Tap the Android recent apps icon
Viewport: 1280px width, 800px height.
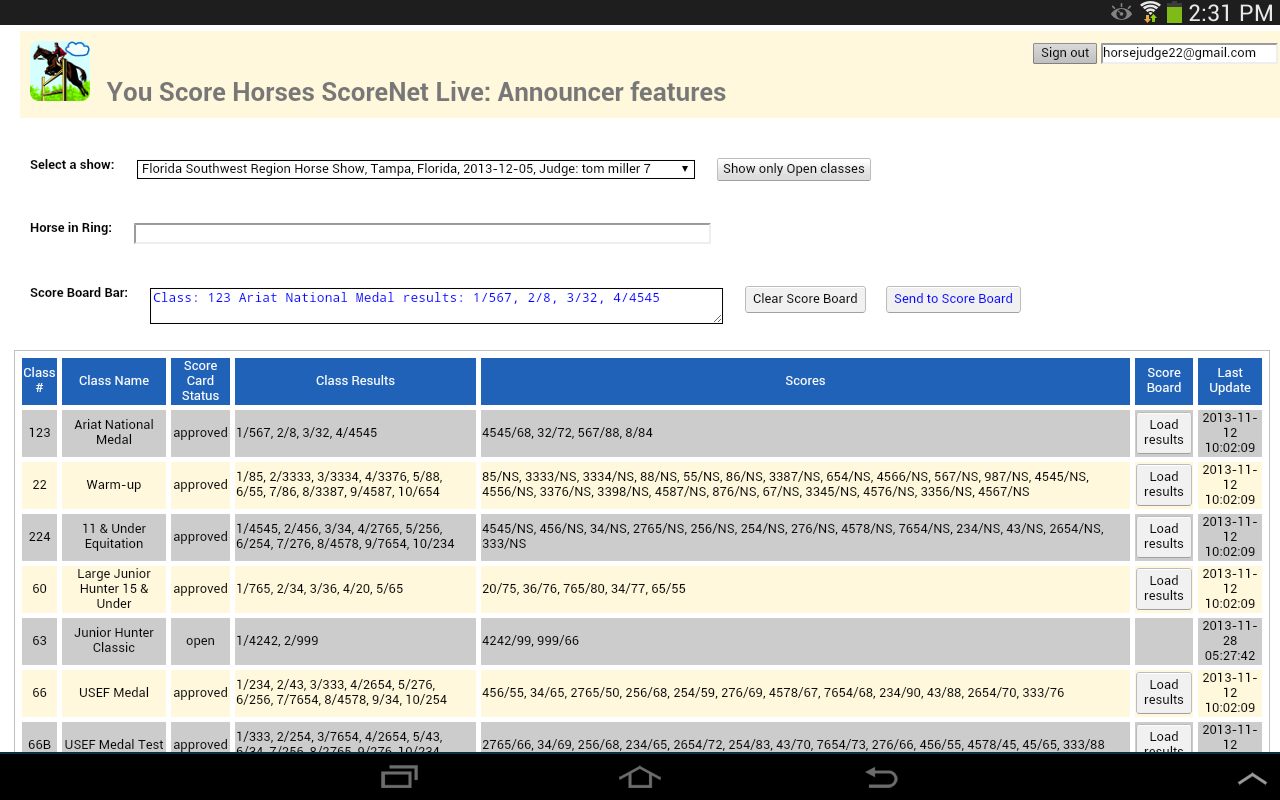tap(400, 777)
